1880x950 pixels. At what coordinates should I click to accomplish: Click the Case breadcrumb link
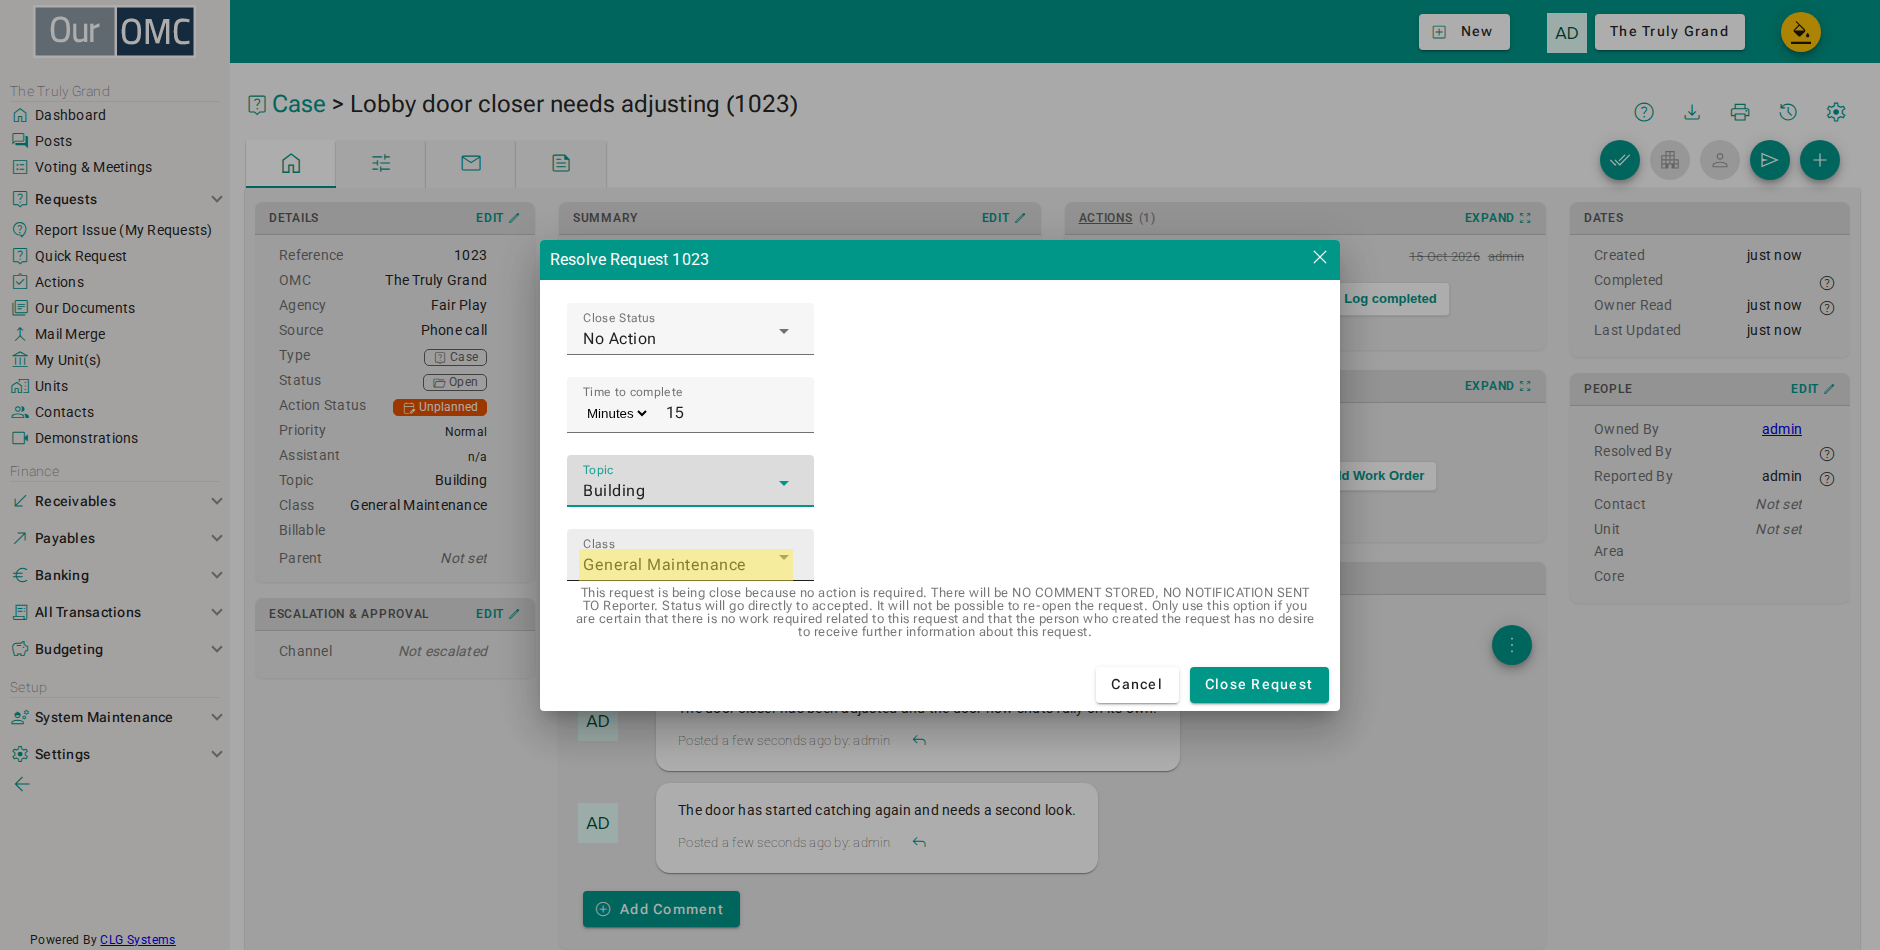coord(299,104)
